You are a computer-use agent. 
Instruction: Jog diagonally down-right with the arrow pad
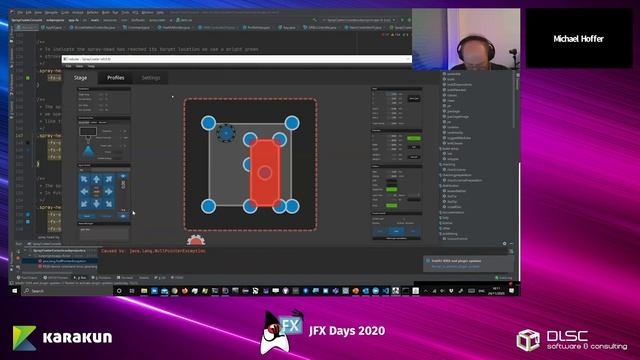pos(109,203)
